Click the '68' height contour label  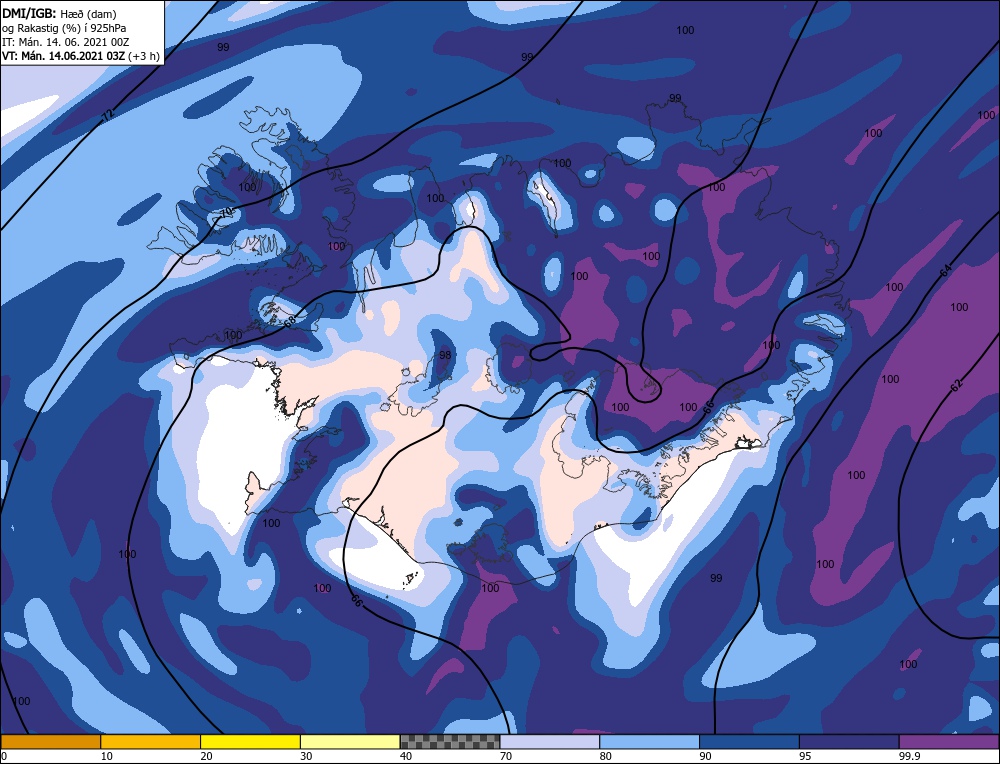(x=291, y=323)
